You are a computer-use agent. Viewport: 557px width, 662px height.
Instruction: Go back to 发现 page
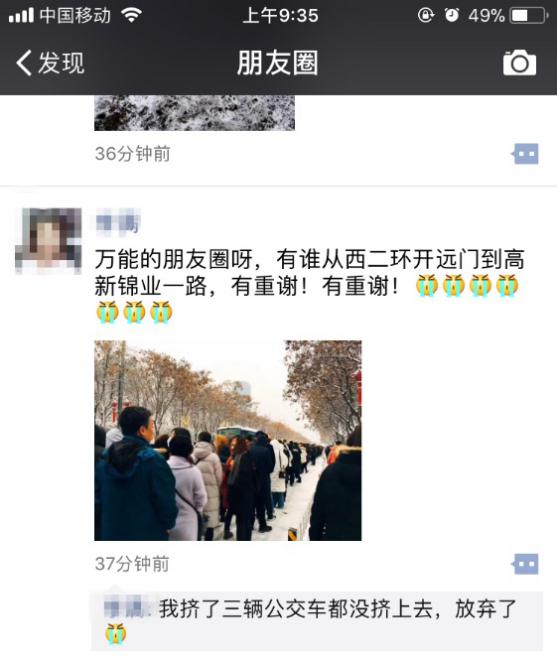[x=50, y=63]
